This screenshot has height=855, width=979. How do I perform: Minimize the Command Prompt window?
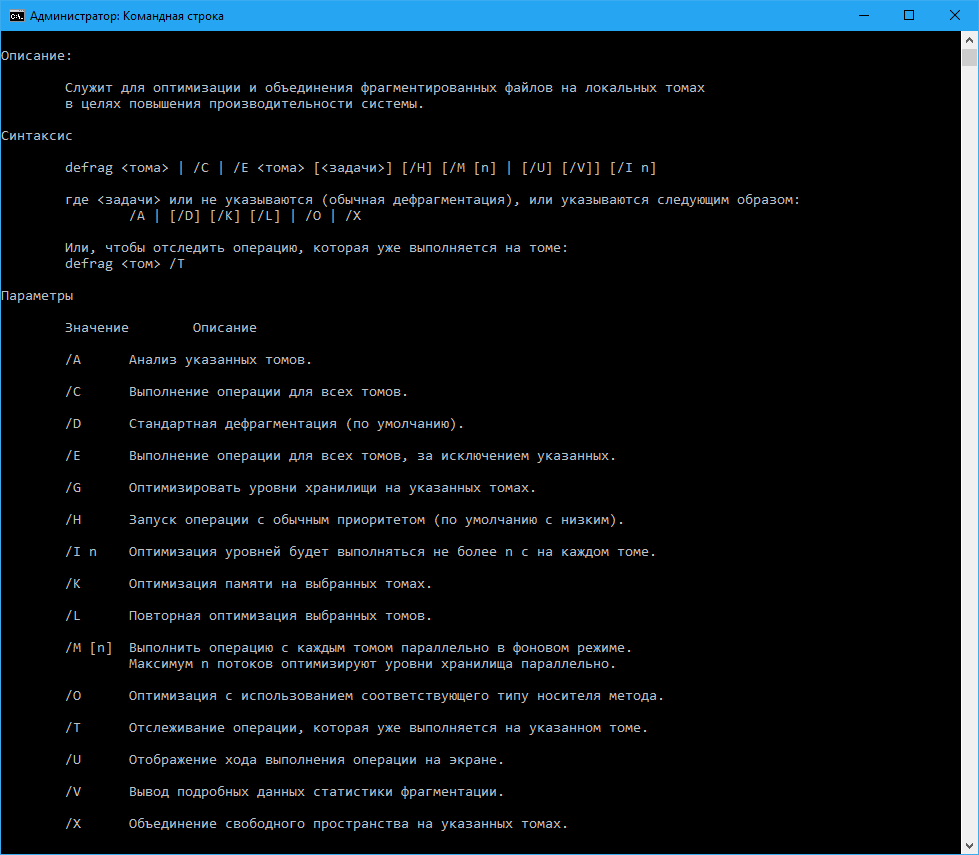(x=863, y=15)
